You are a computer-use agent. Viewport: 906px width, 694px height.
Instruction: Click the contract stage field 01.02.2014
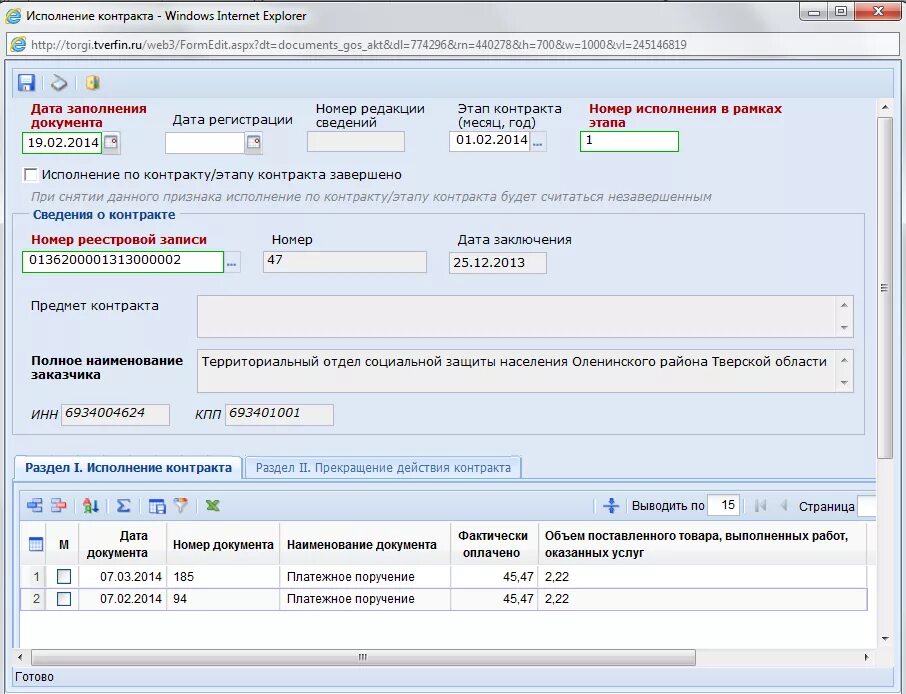coord(489,142)
